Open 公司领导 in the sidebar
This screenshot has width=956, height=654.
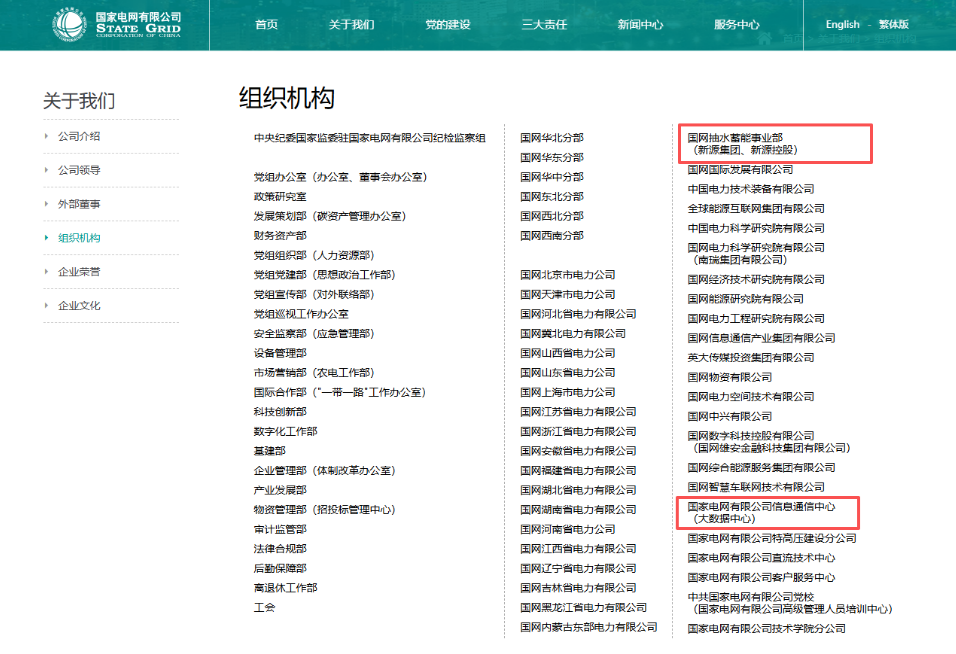coord(79,170)
